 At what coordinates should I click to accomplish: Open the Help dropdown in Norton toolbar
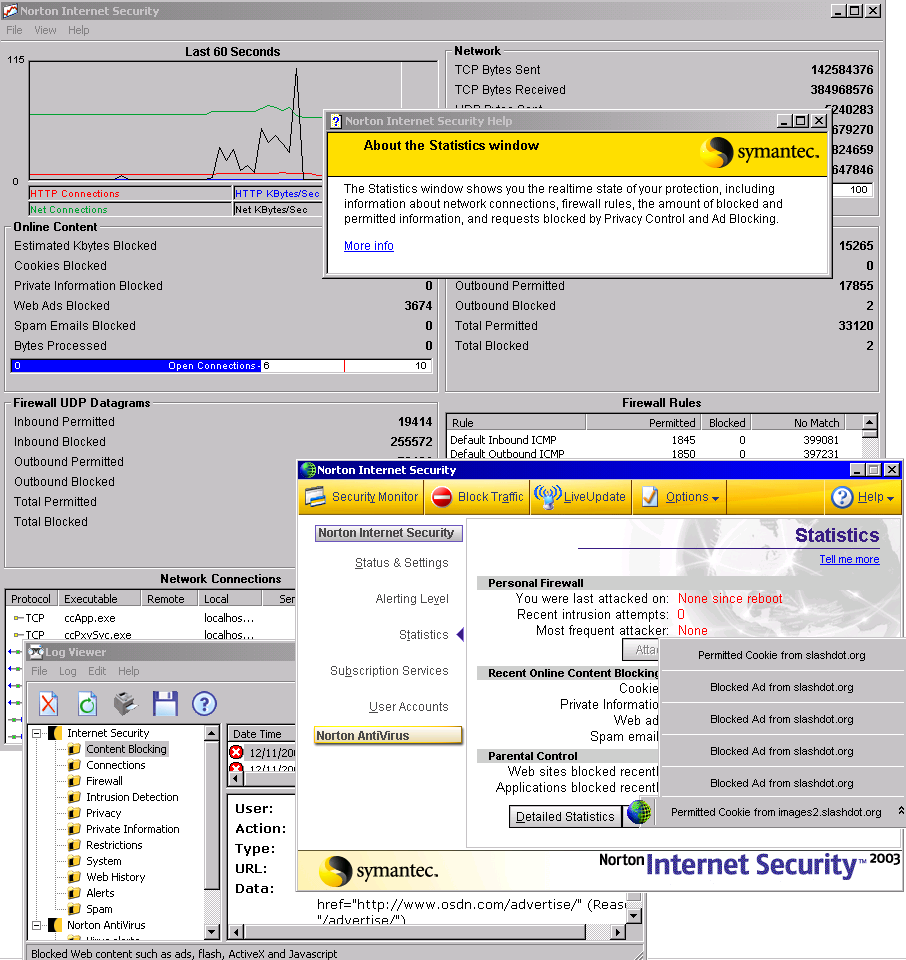862,497
